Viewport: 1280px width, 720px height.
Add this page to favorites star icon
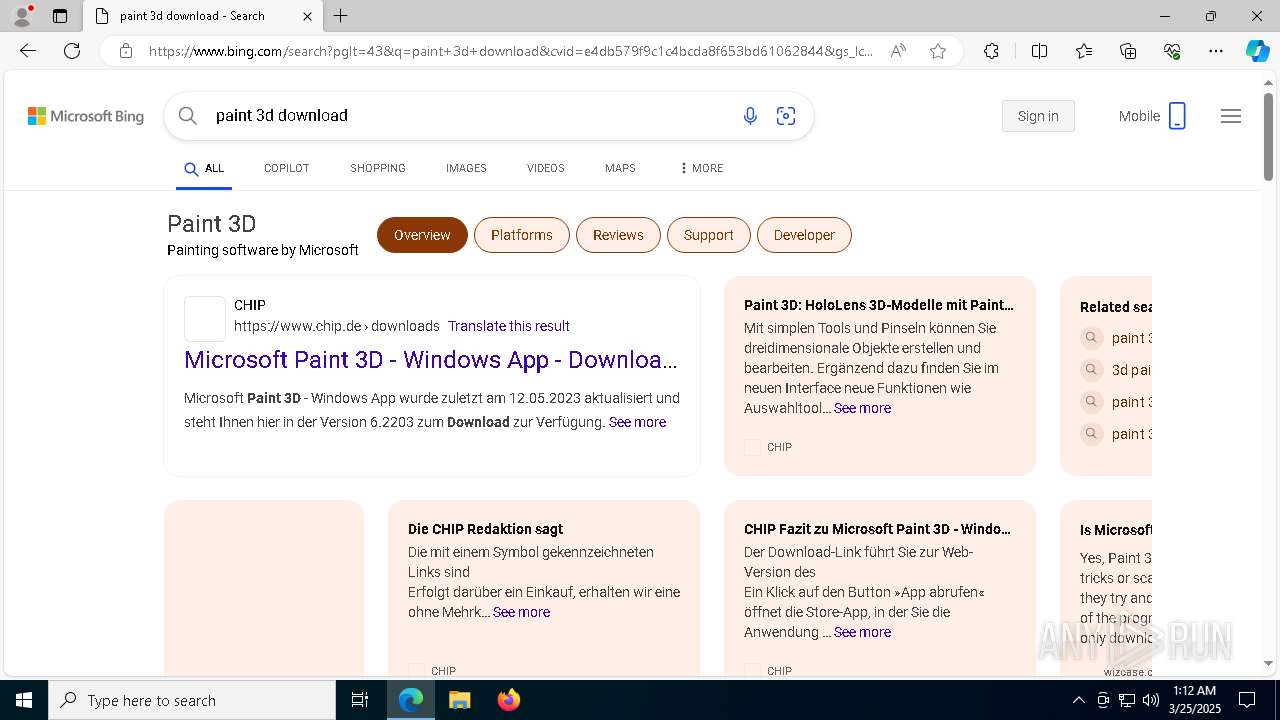coord(938,51)
